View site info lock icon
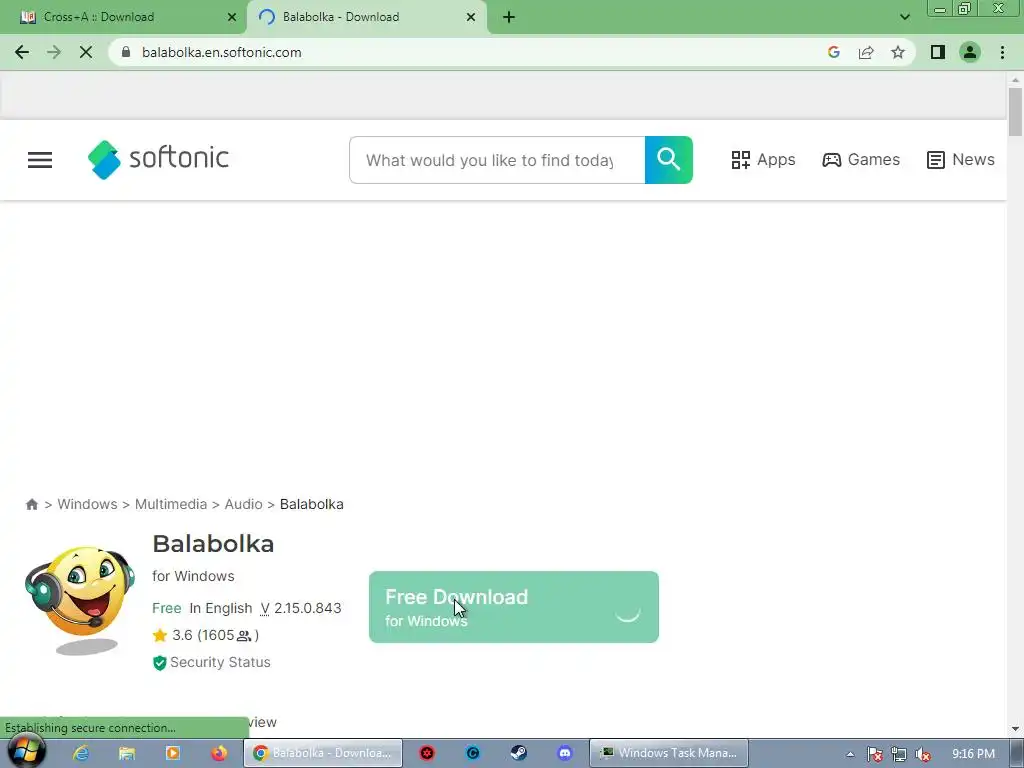The image size is (1024, 768). [x=126, y=52]
